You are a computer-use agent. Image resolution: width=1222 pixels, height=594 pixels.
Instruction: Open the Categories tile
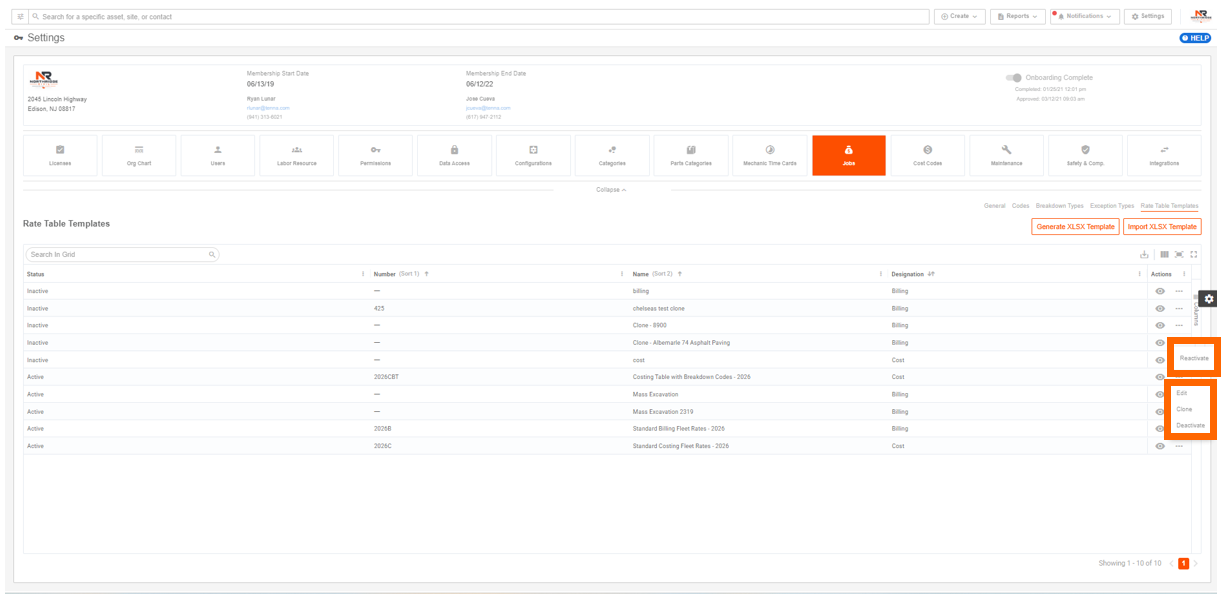coord(612,155)
